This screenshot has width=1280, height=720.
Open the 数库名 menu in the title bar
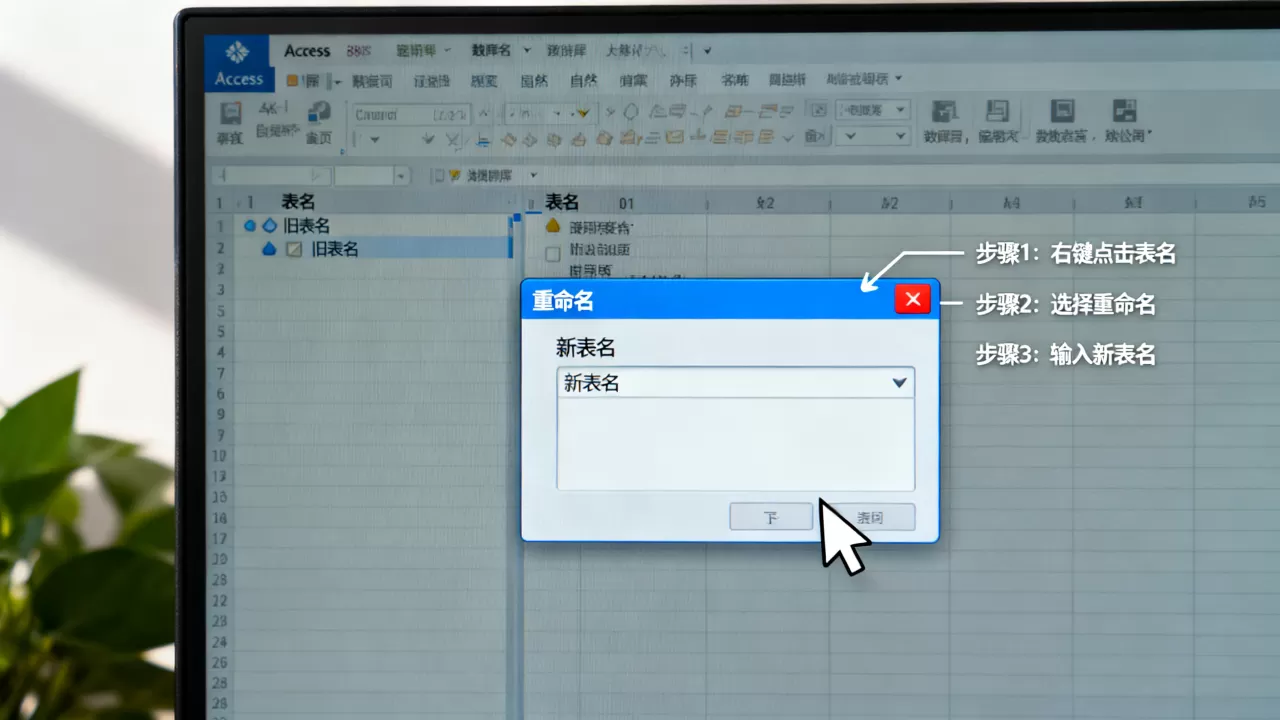(490, 50)
